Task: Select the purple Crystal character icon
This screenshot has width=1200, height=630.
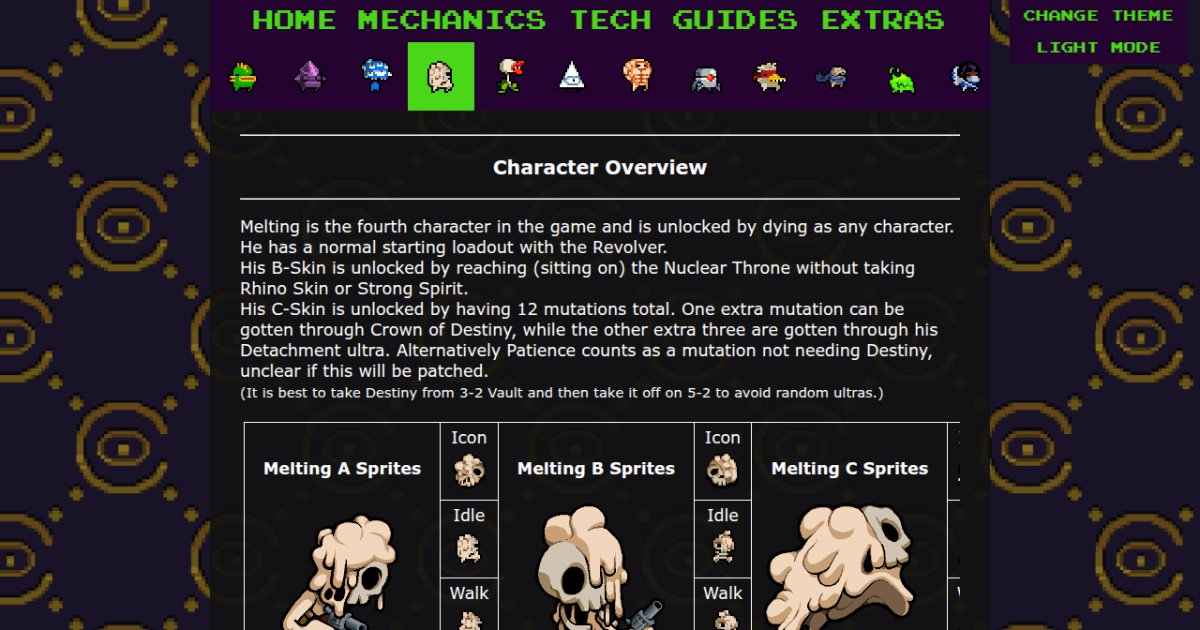Action: coord(310,77)
